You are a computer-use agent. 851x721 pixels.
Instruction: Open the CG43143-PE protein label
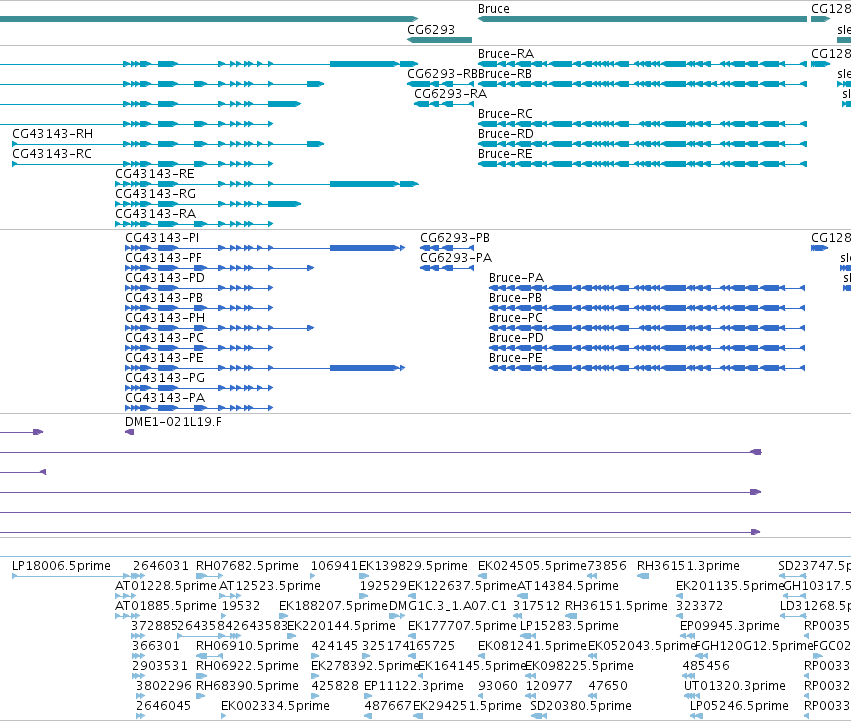pos(164,358)
